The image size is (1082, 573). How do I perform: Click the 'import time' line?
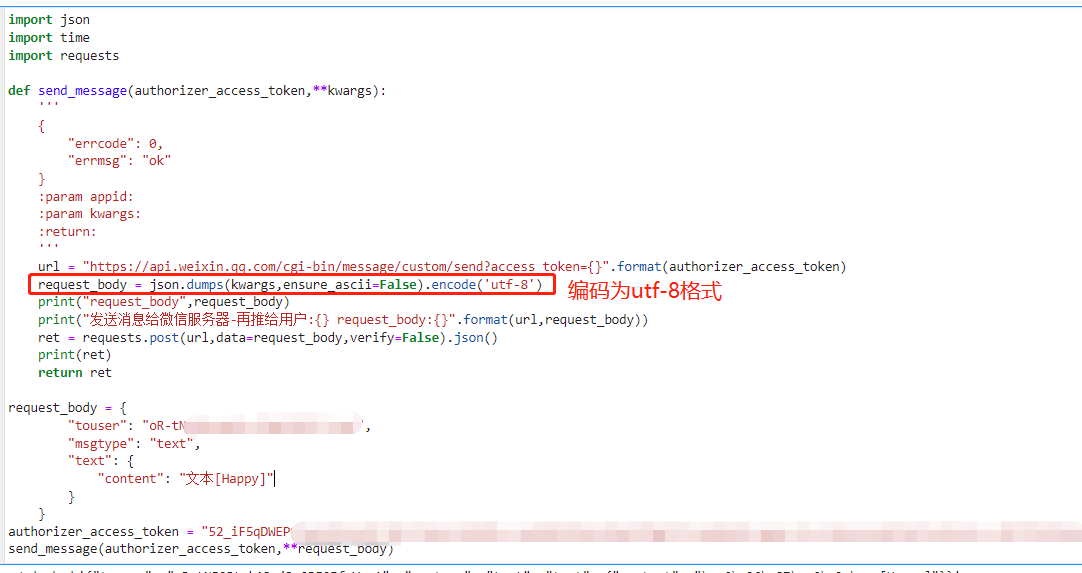49,37
